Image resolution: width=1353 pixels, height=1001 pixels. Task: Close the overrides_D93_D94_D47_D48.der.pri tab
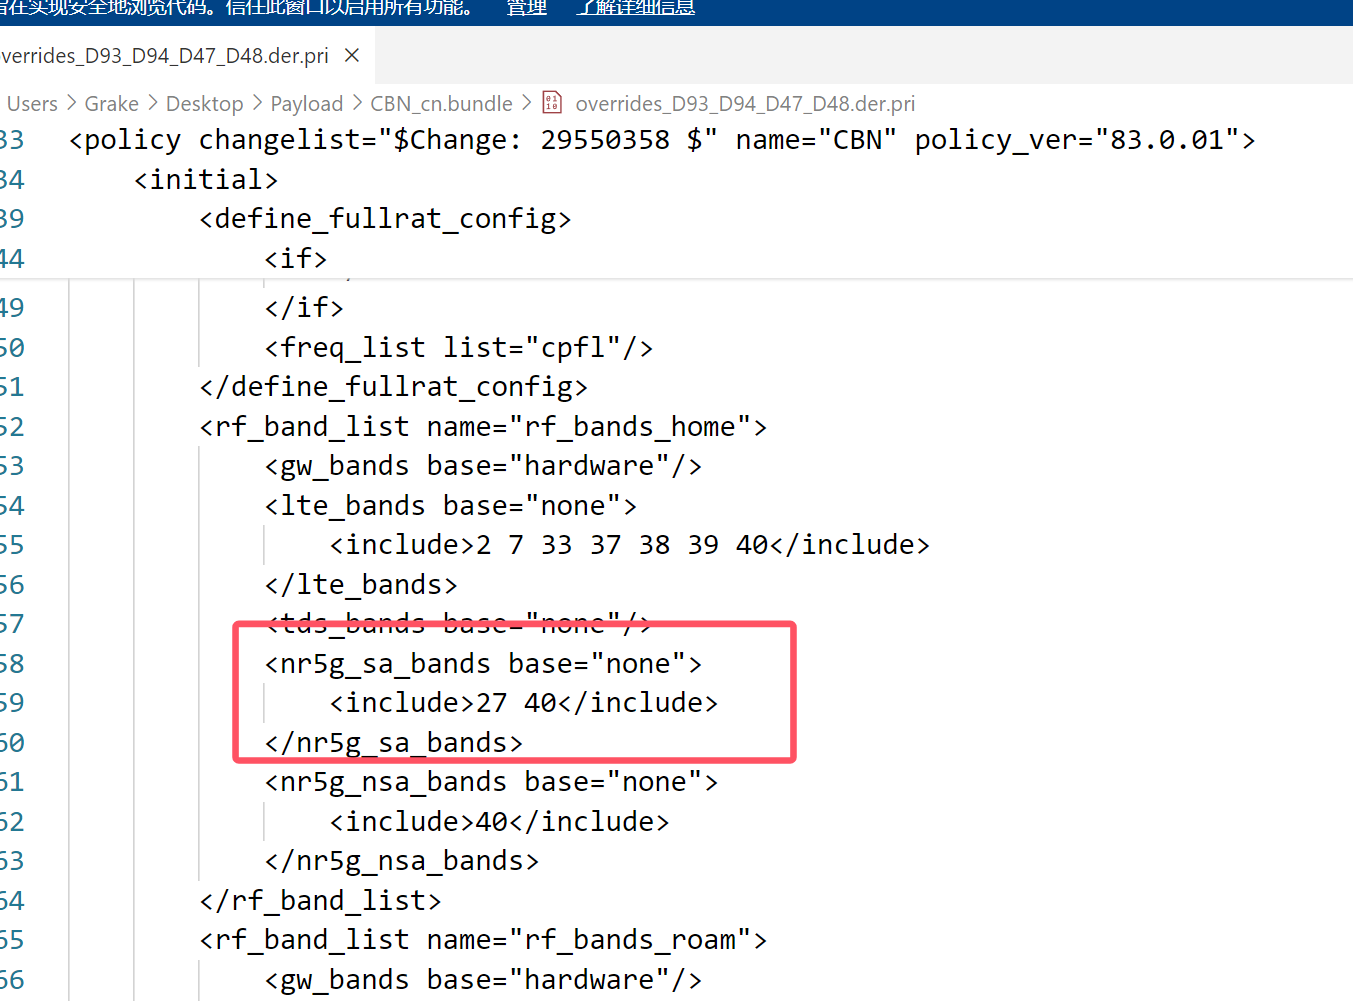352,56
